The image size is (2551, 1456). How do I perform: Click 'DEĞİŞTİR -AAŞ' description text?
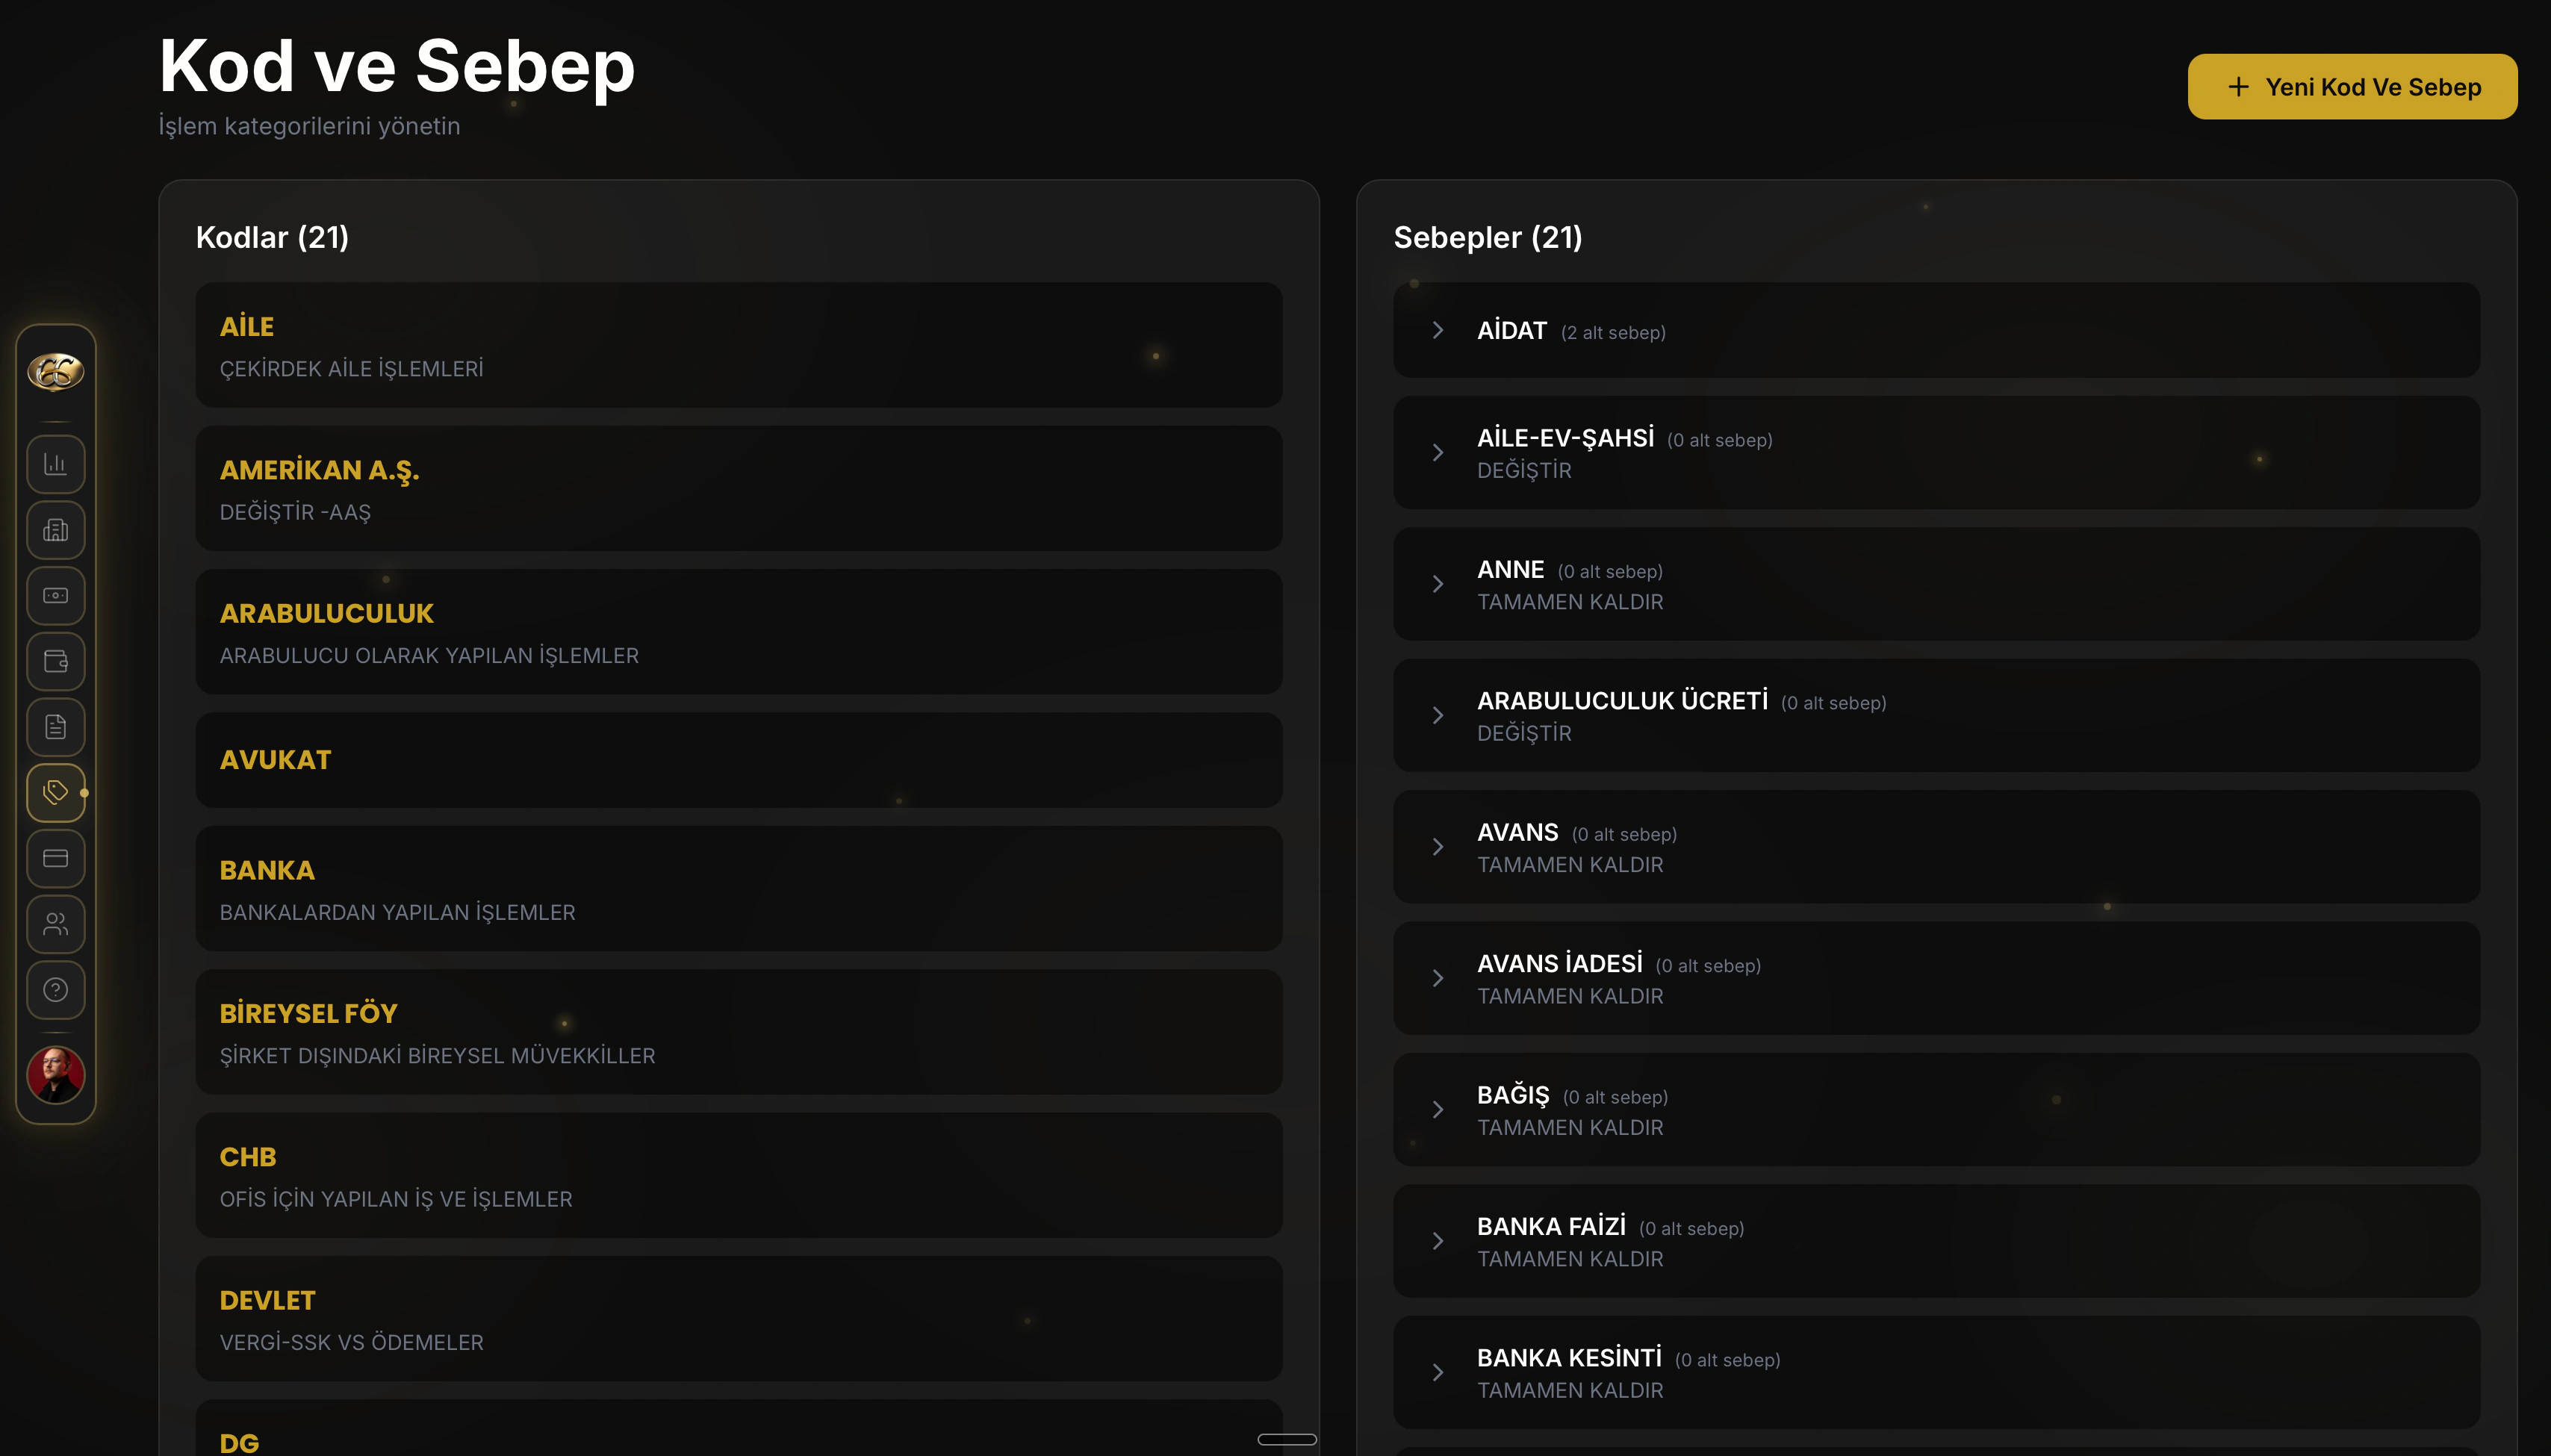pyautogui.click(x=295, y=512)
